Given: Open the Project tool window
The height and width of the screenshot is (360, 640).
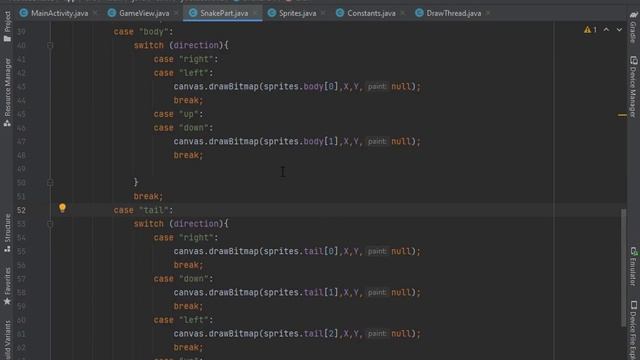Looking at the screenshot, I should coord(7,26).
